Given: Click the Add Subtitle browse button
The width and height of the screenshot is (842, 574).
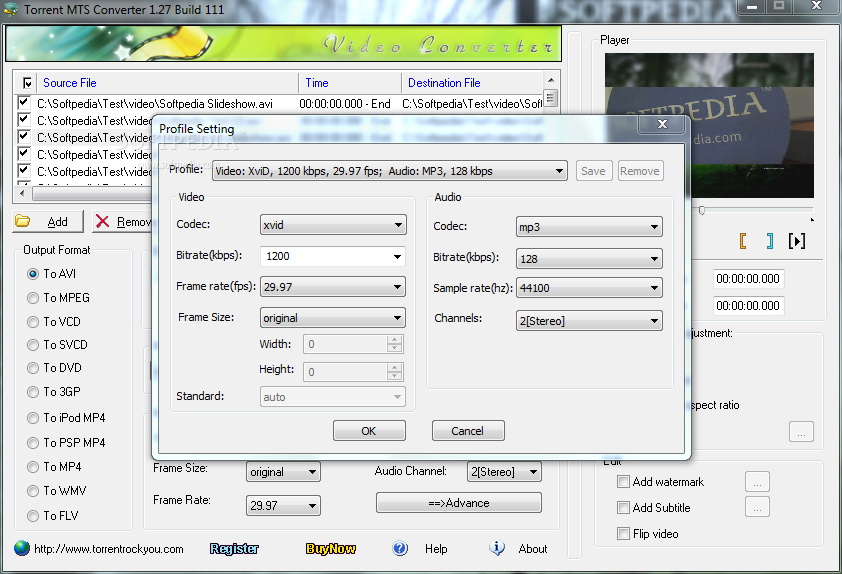Looking at the screenshot, I should click(x=757, y=507).
